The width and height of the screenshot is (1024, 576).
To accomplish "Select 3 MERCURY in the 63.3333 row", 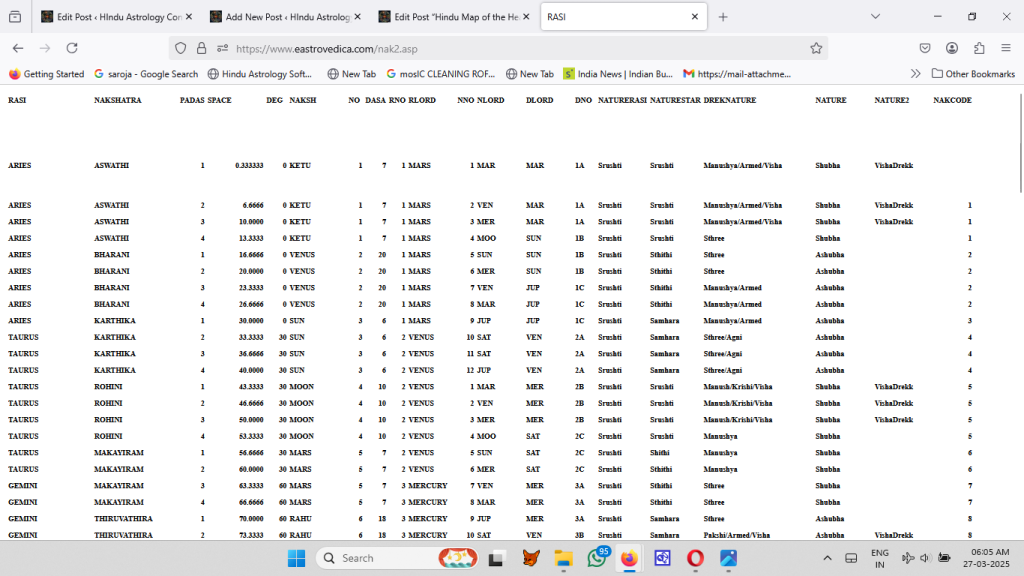I will 424,486.
